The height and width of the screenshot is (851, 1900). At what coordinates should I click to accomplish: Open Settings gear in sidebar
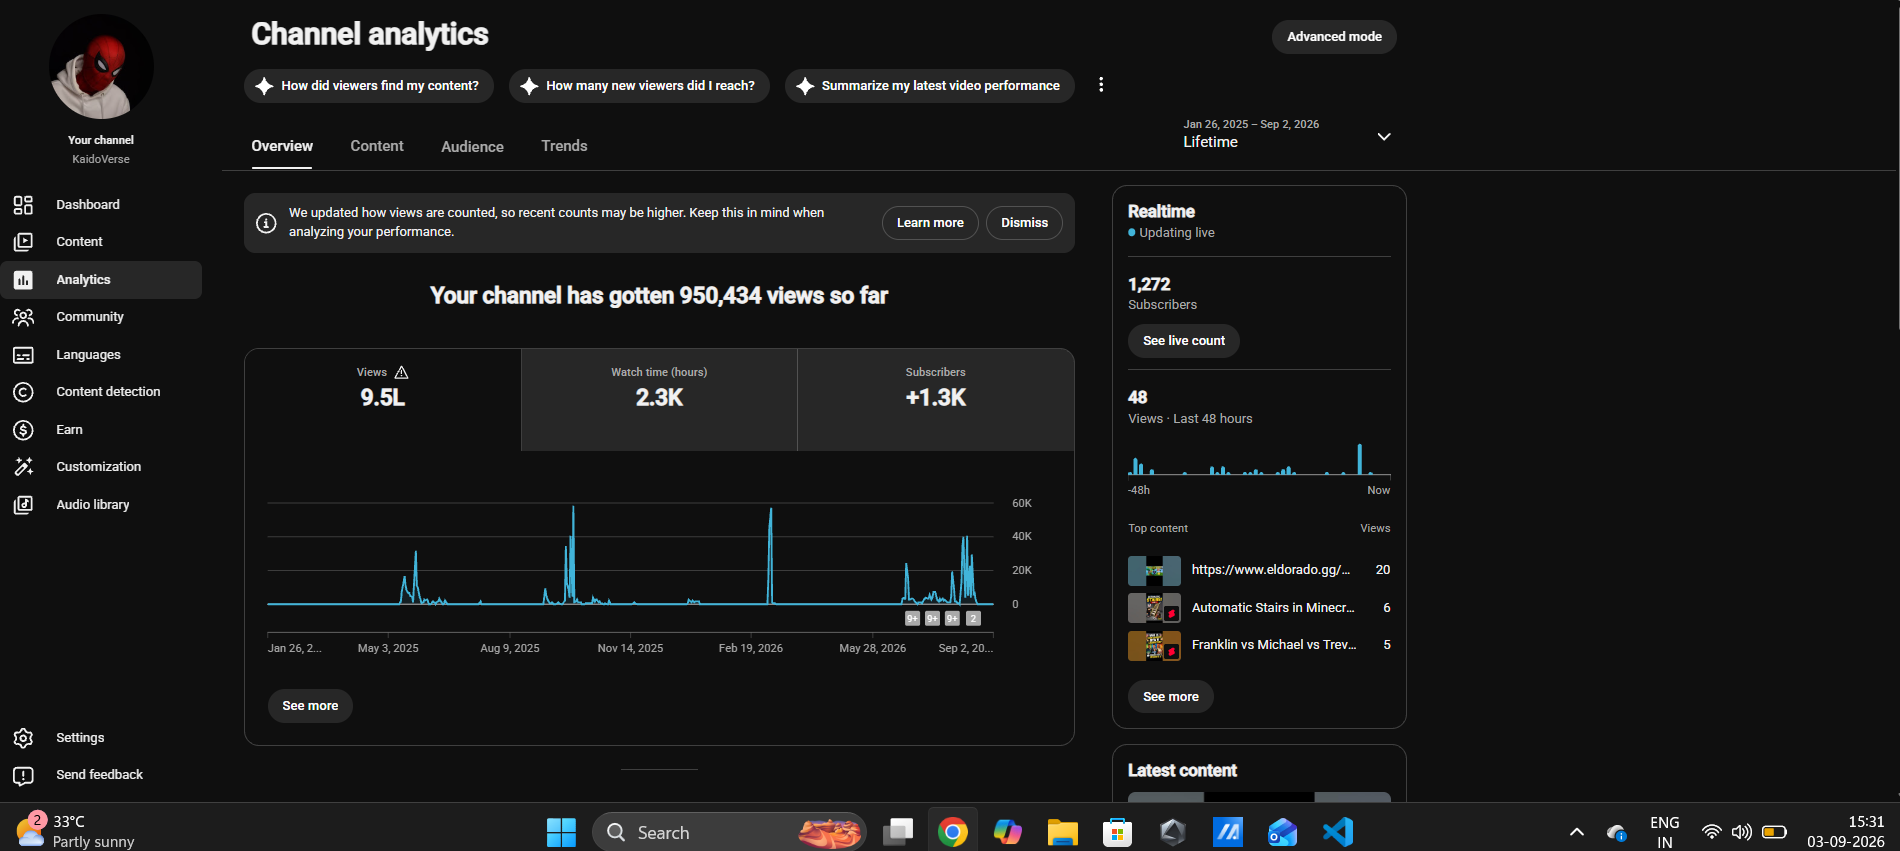[23, 738]
